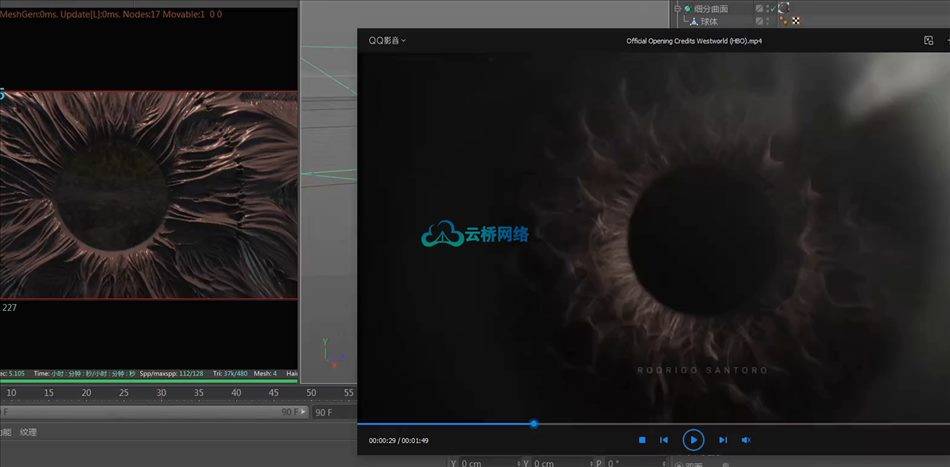Click the 细分曲面 subdivision surface icon
950x467 pixels.
(688, 9)
